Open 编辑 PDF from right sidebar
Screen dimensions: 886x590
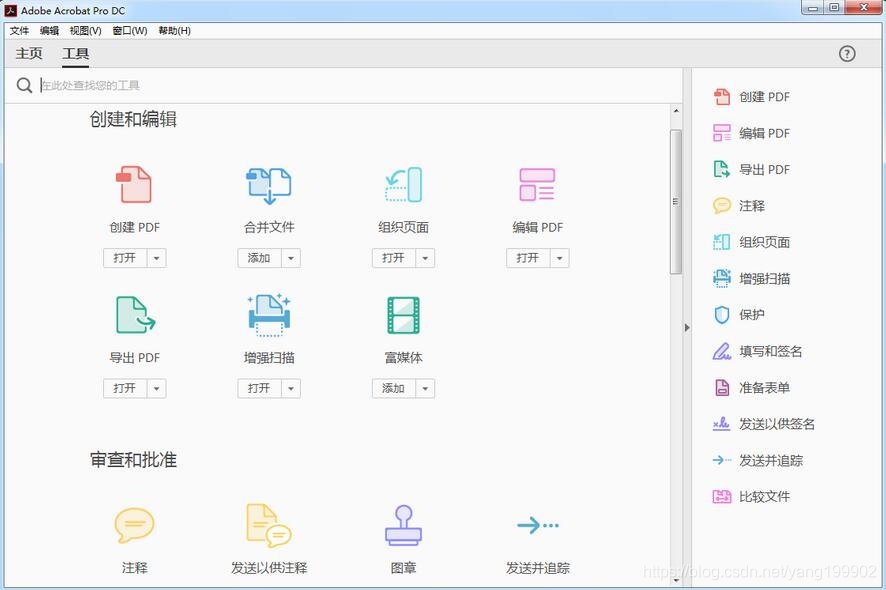tap(752, 133)
